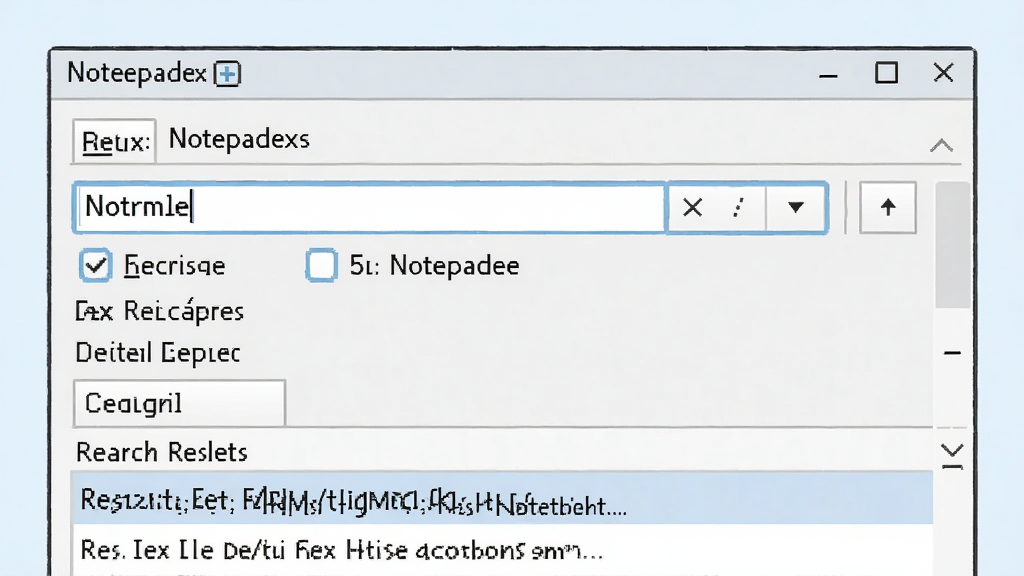Clear the search field with the X icon
This screenshot has width=1024, height=576.
pyautogui.click(x=692, y=208)
